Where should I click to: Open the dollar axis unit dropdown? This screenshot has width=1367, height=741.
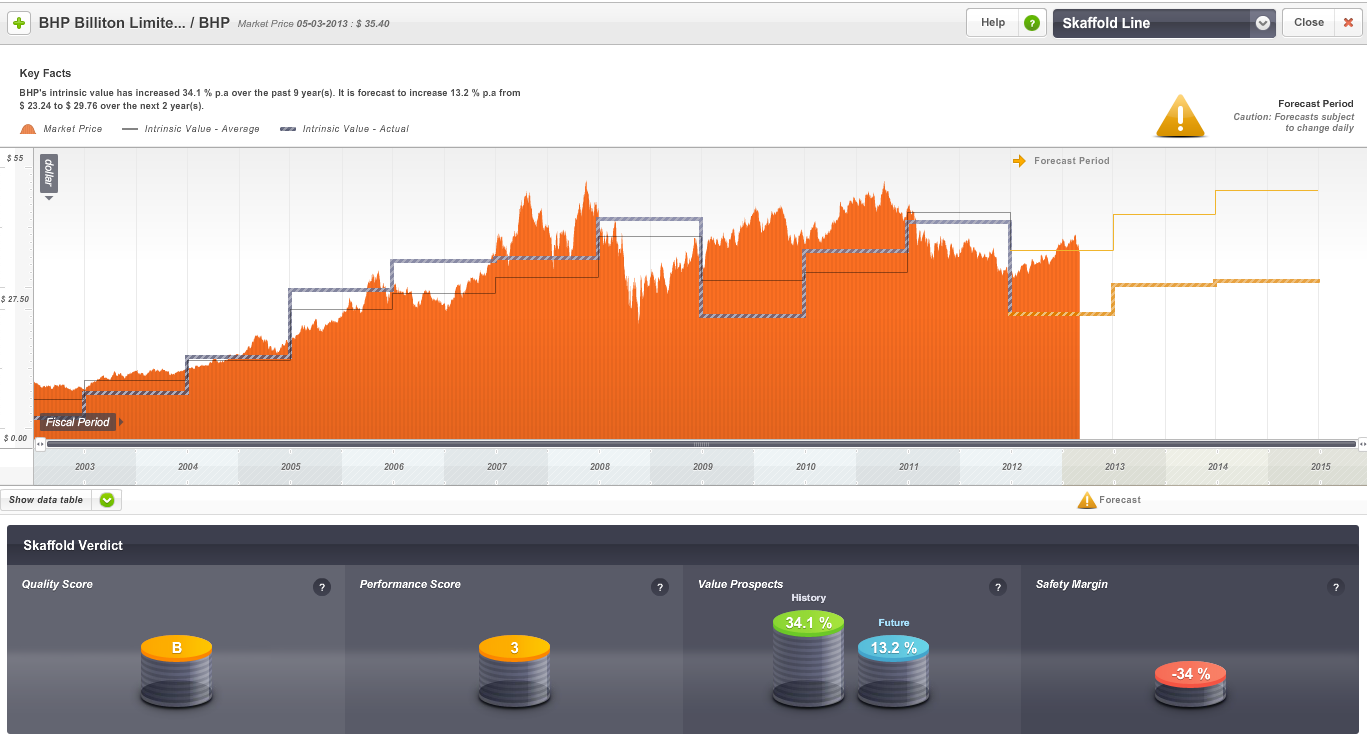pyautogui.click(x=48, y=178)
